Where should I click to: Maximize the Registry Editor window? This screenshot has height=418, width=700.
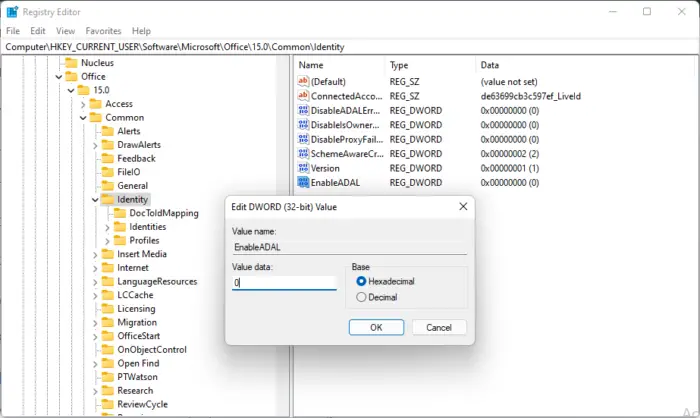647,12
